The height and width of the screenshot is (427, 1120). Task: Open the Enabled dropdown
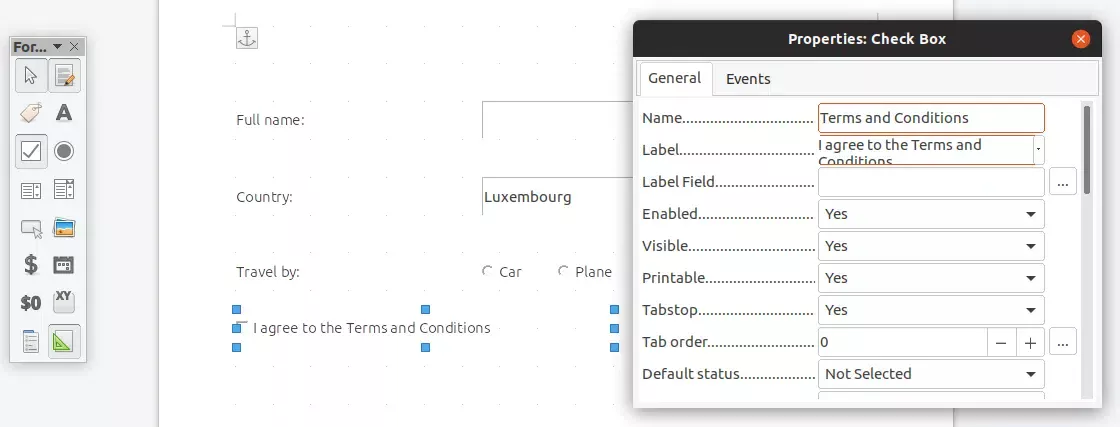(930, 214)
